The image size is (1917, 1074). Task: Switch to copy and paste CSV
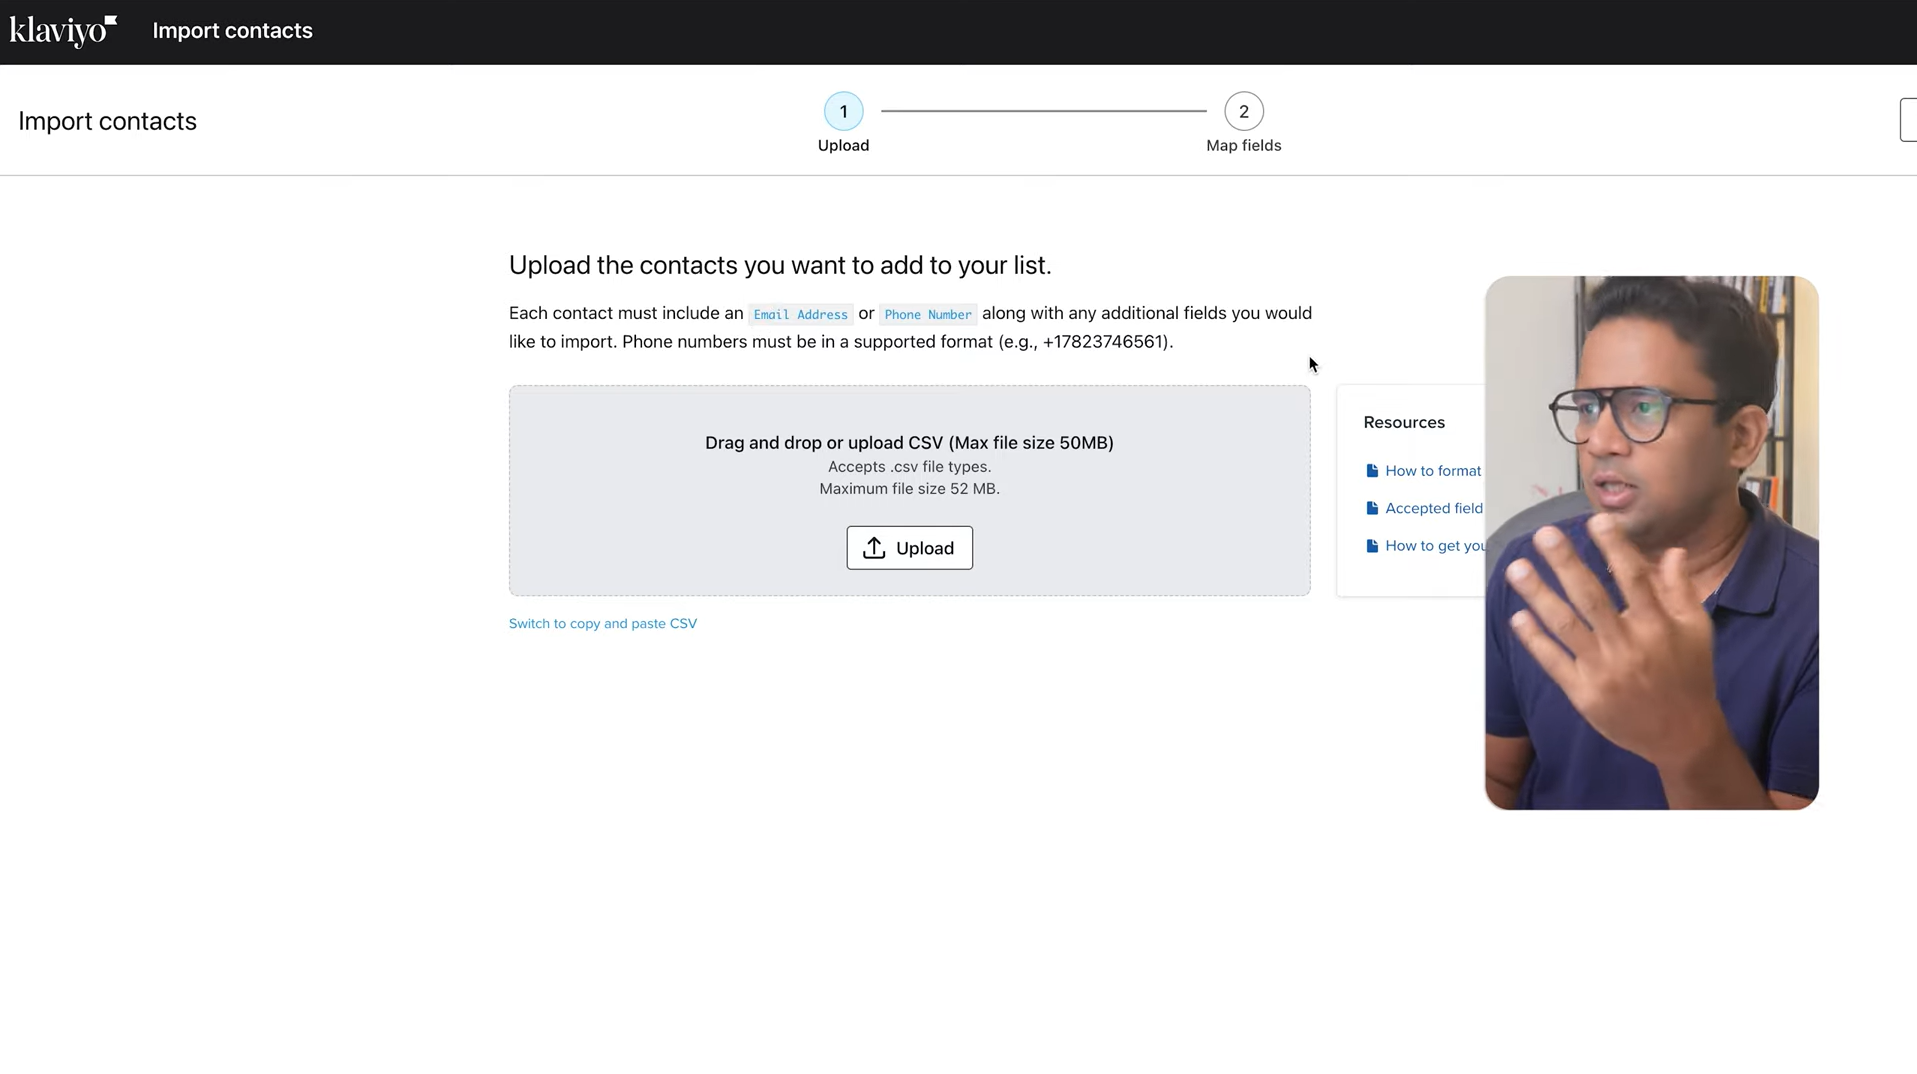pos(603,623)
